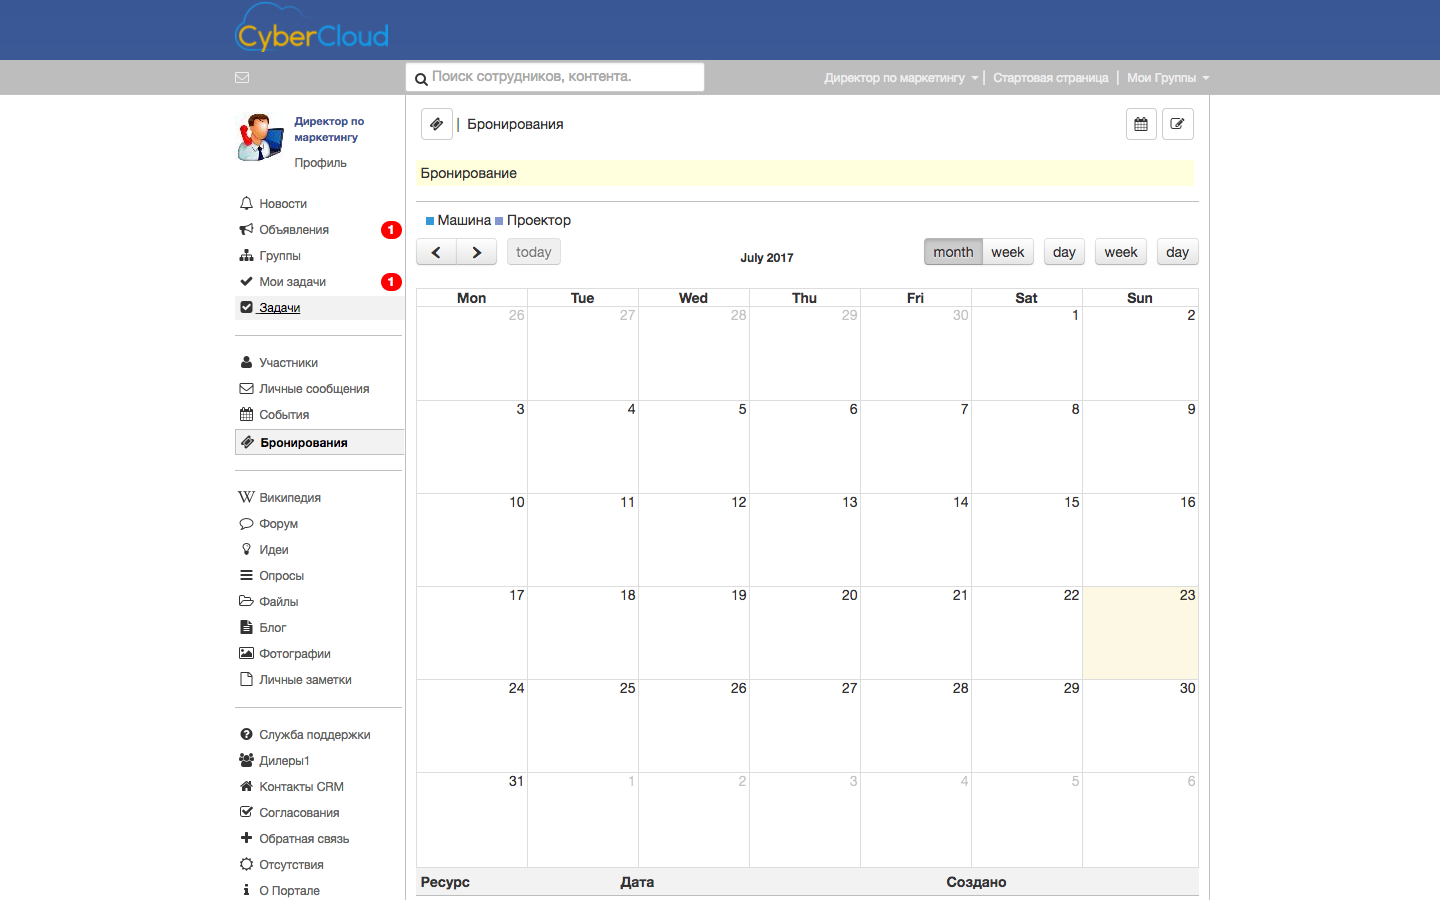Screen dimensions: 1440x900
Task: Advance to next month arrow
Action: [477, 252]
